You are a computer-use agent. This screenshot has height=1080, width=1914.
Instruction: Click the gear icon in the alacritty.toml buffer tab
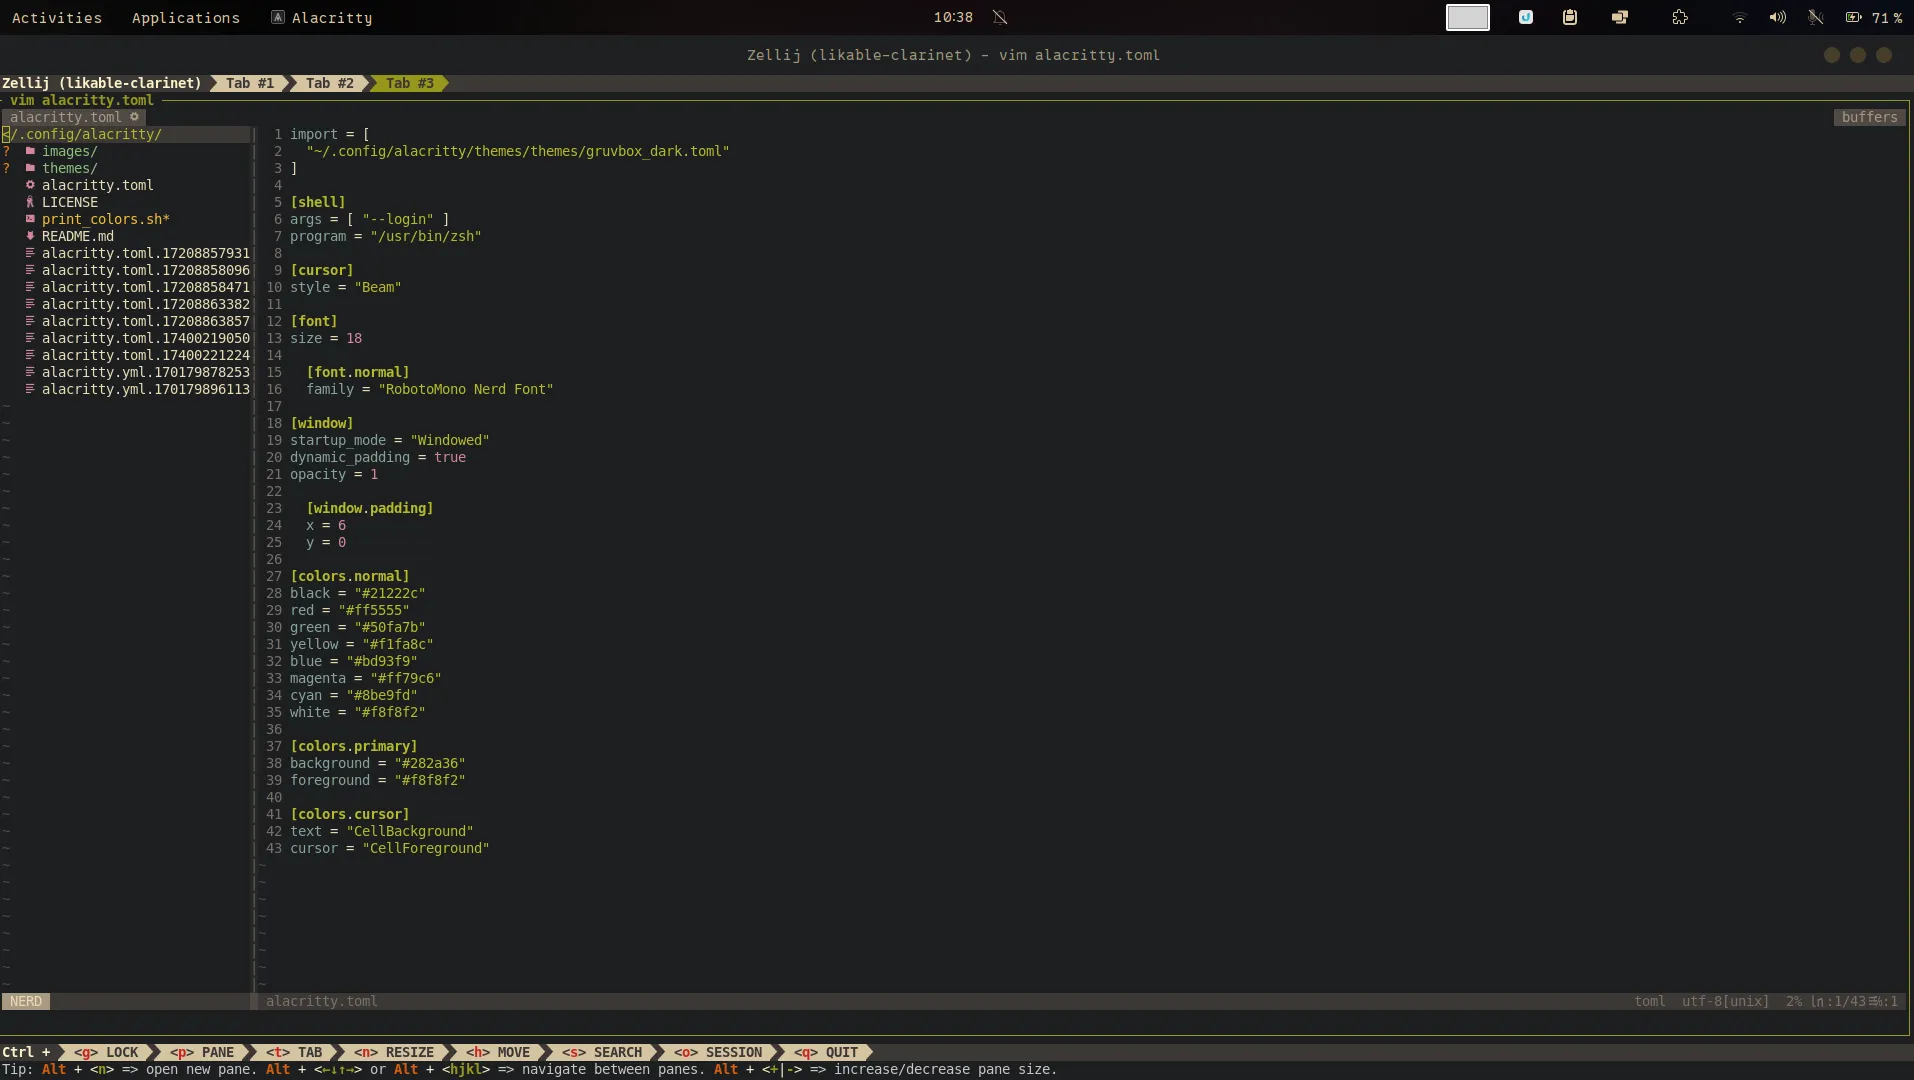[x=134, y=117]
